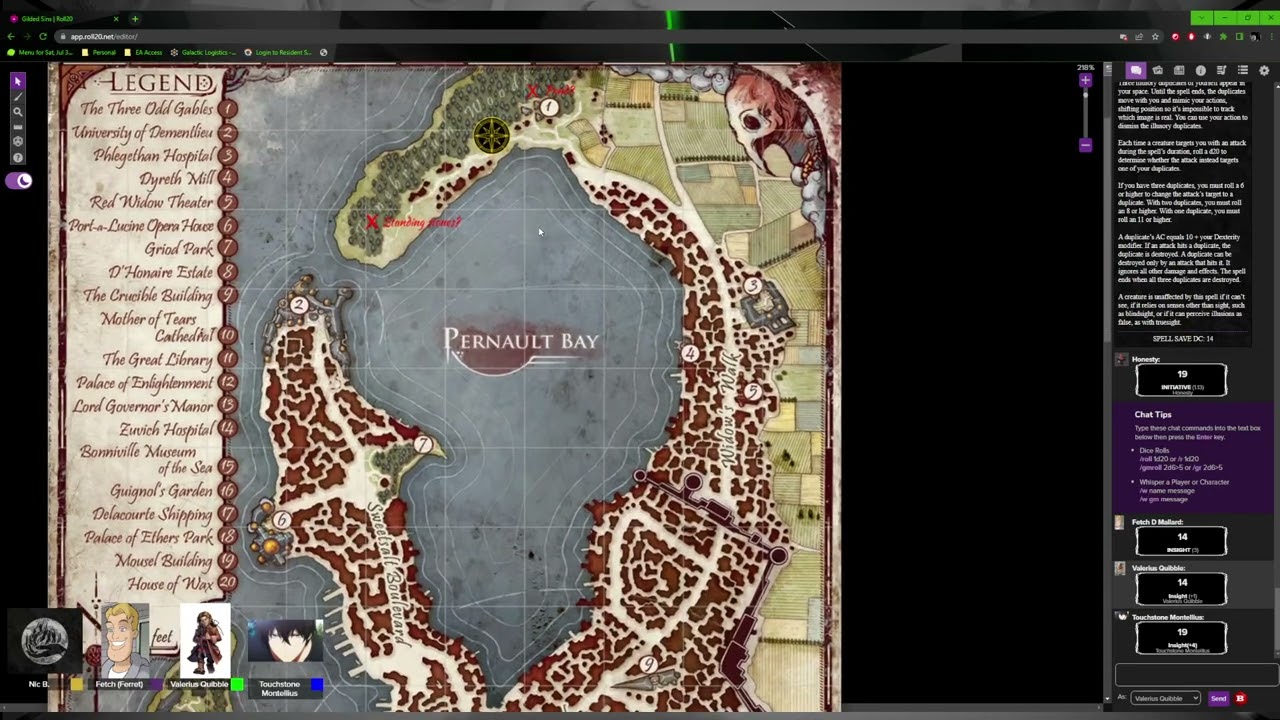
Task: Click the Gilded Sins Roll20 browser tab
Action: pyautogui.click(x=62, y=19)
